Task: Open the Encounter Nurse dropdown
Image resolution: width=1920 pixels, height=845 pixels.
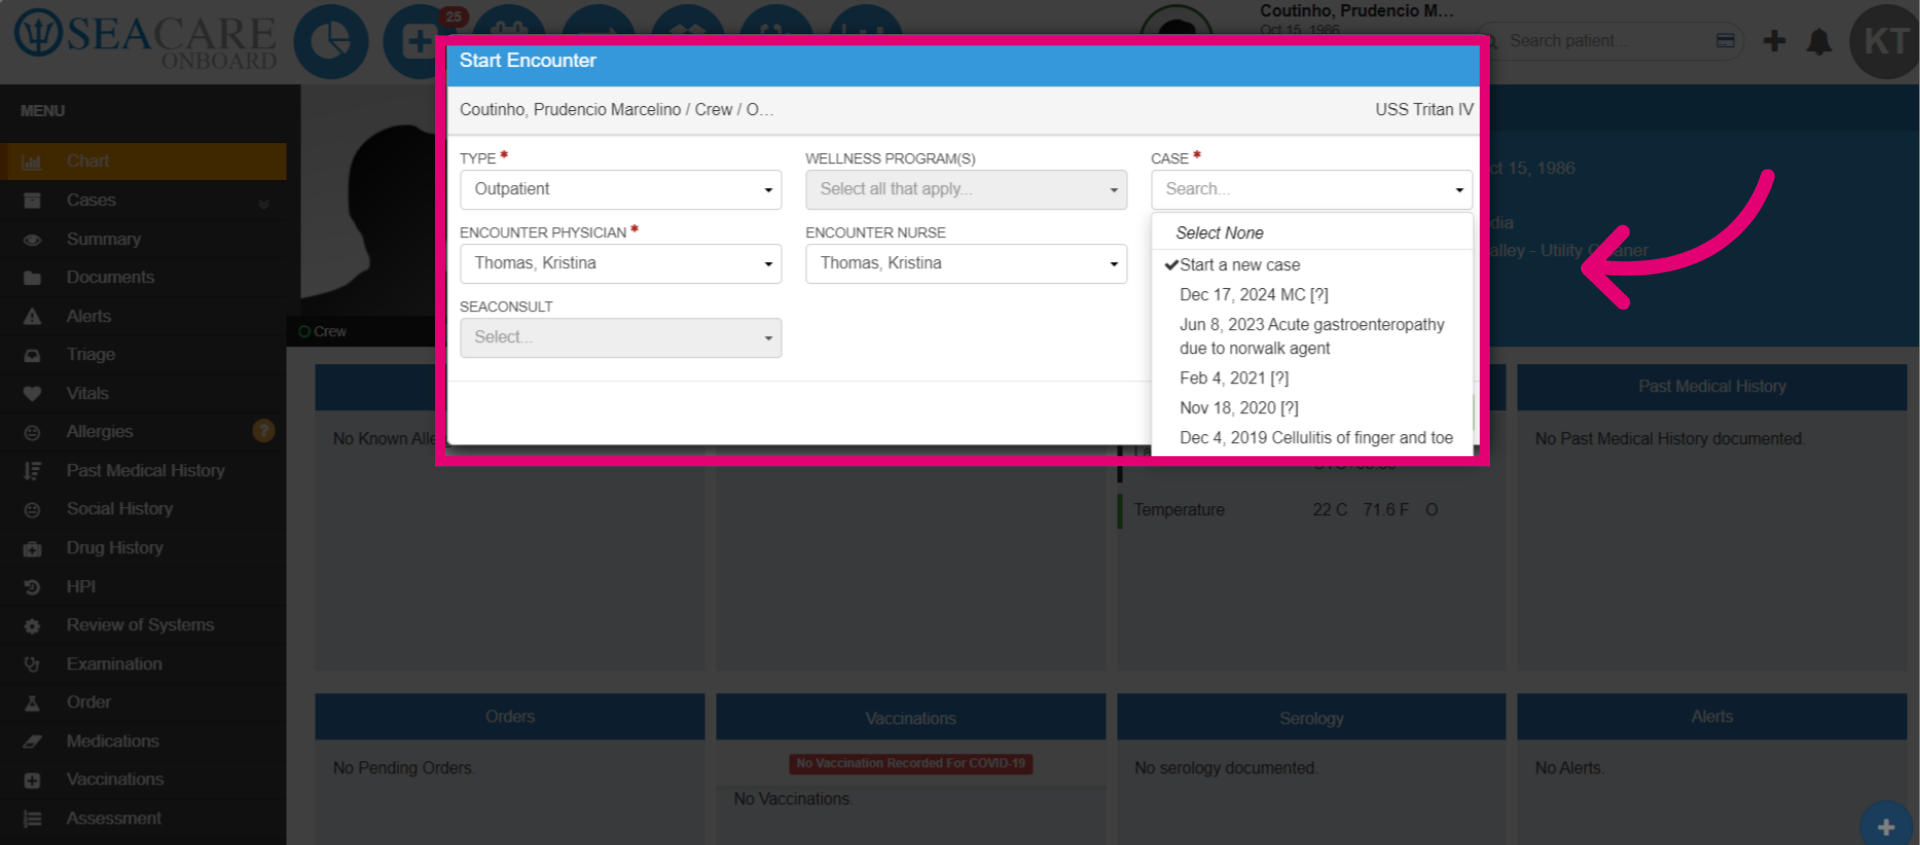Action: [966, 264]
